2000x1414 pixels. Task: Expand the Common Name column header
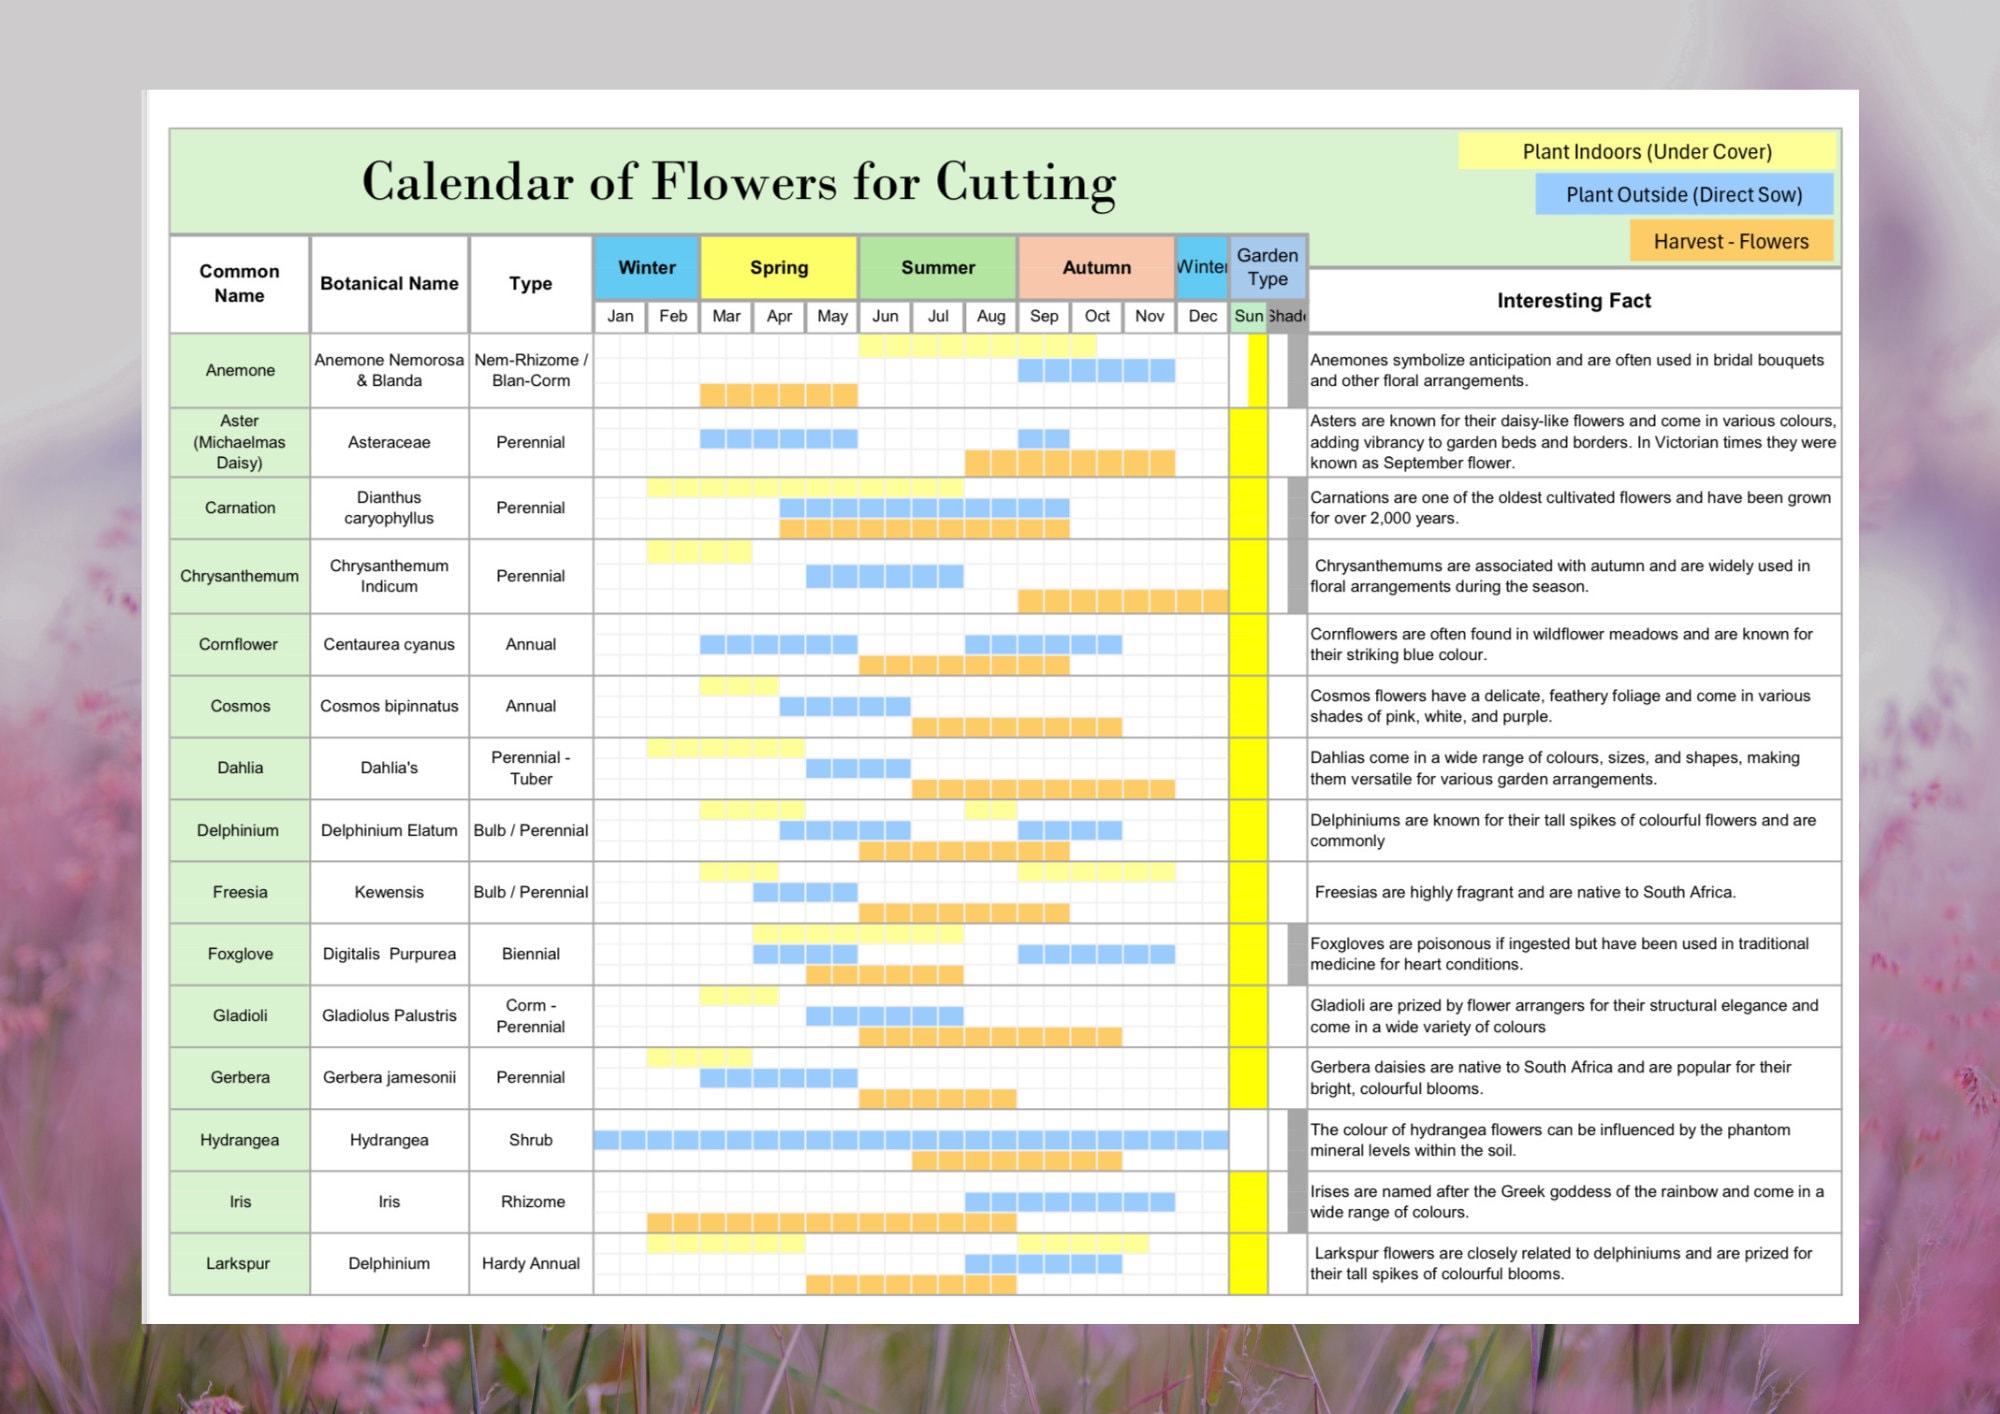(238, 284)
